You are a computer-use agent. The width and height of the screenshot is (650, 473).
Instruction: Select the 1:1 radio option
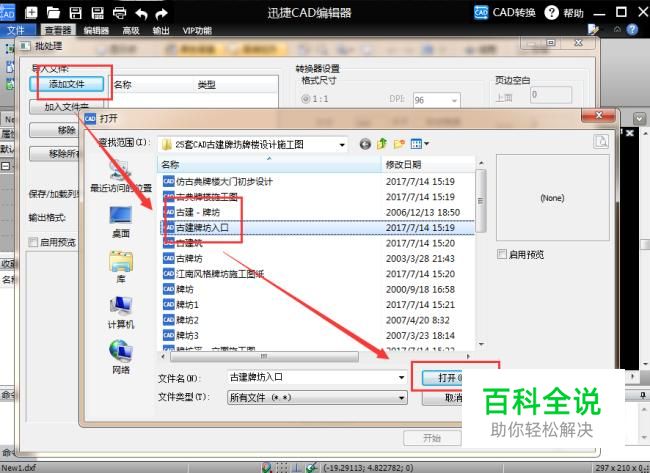point(306,99)
